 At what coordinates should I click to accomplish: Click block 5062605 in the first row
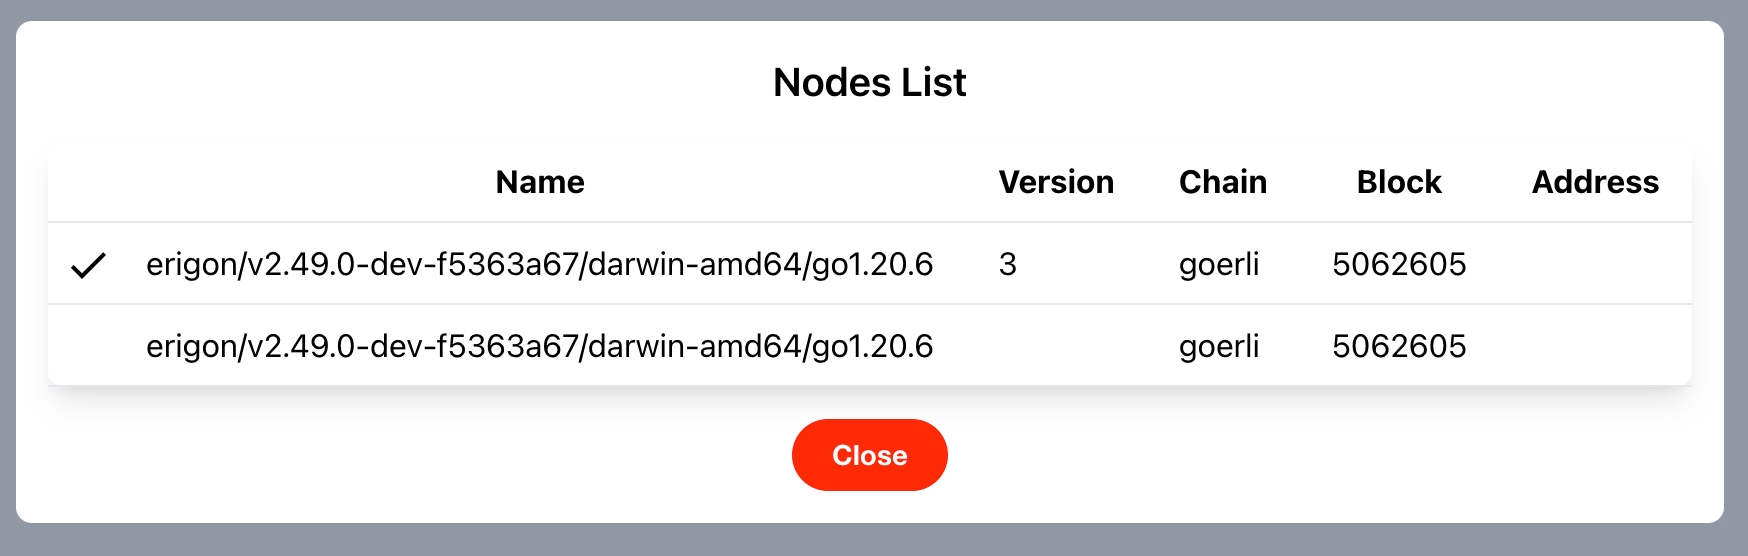point(1399,264)
